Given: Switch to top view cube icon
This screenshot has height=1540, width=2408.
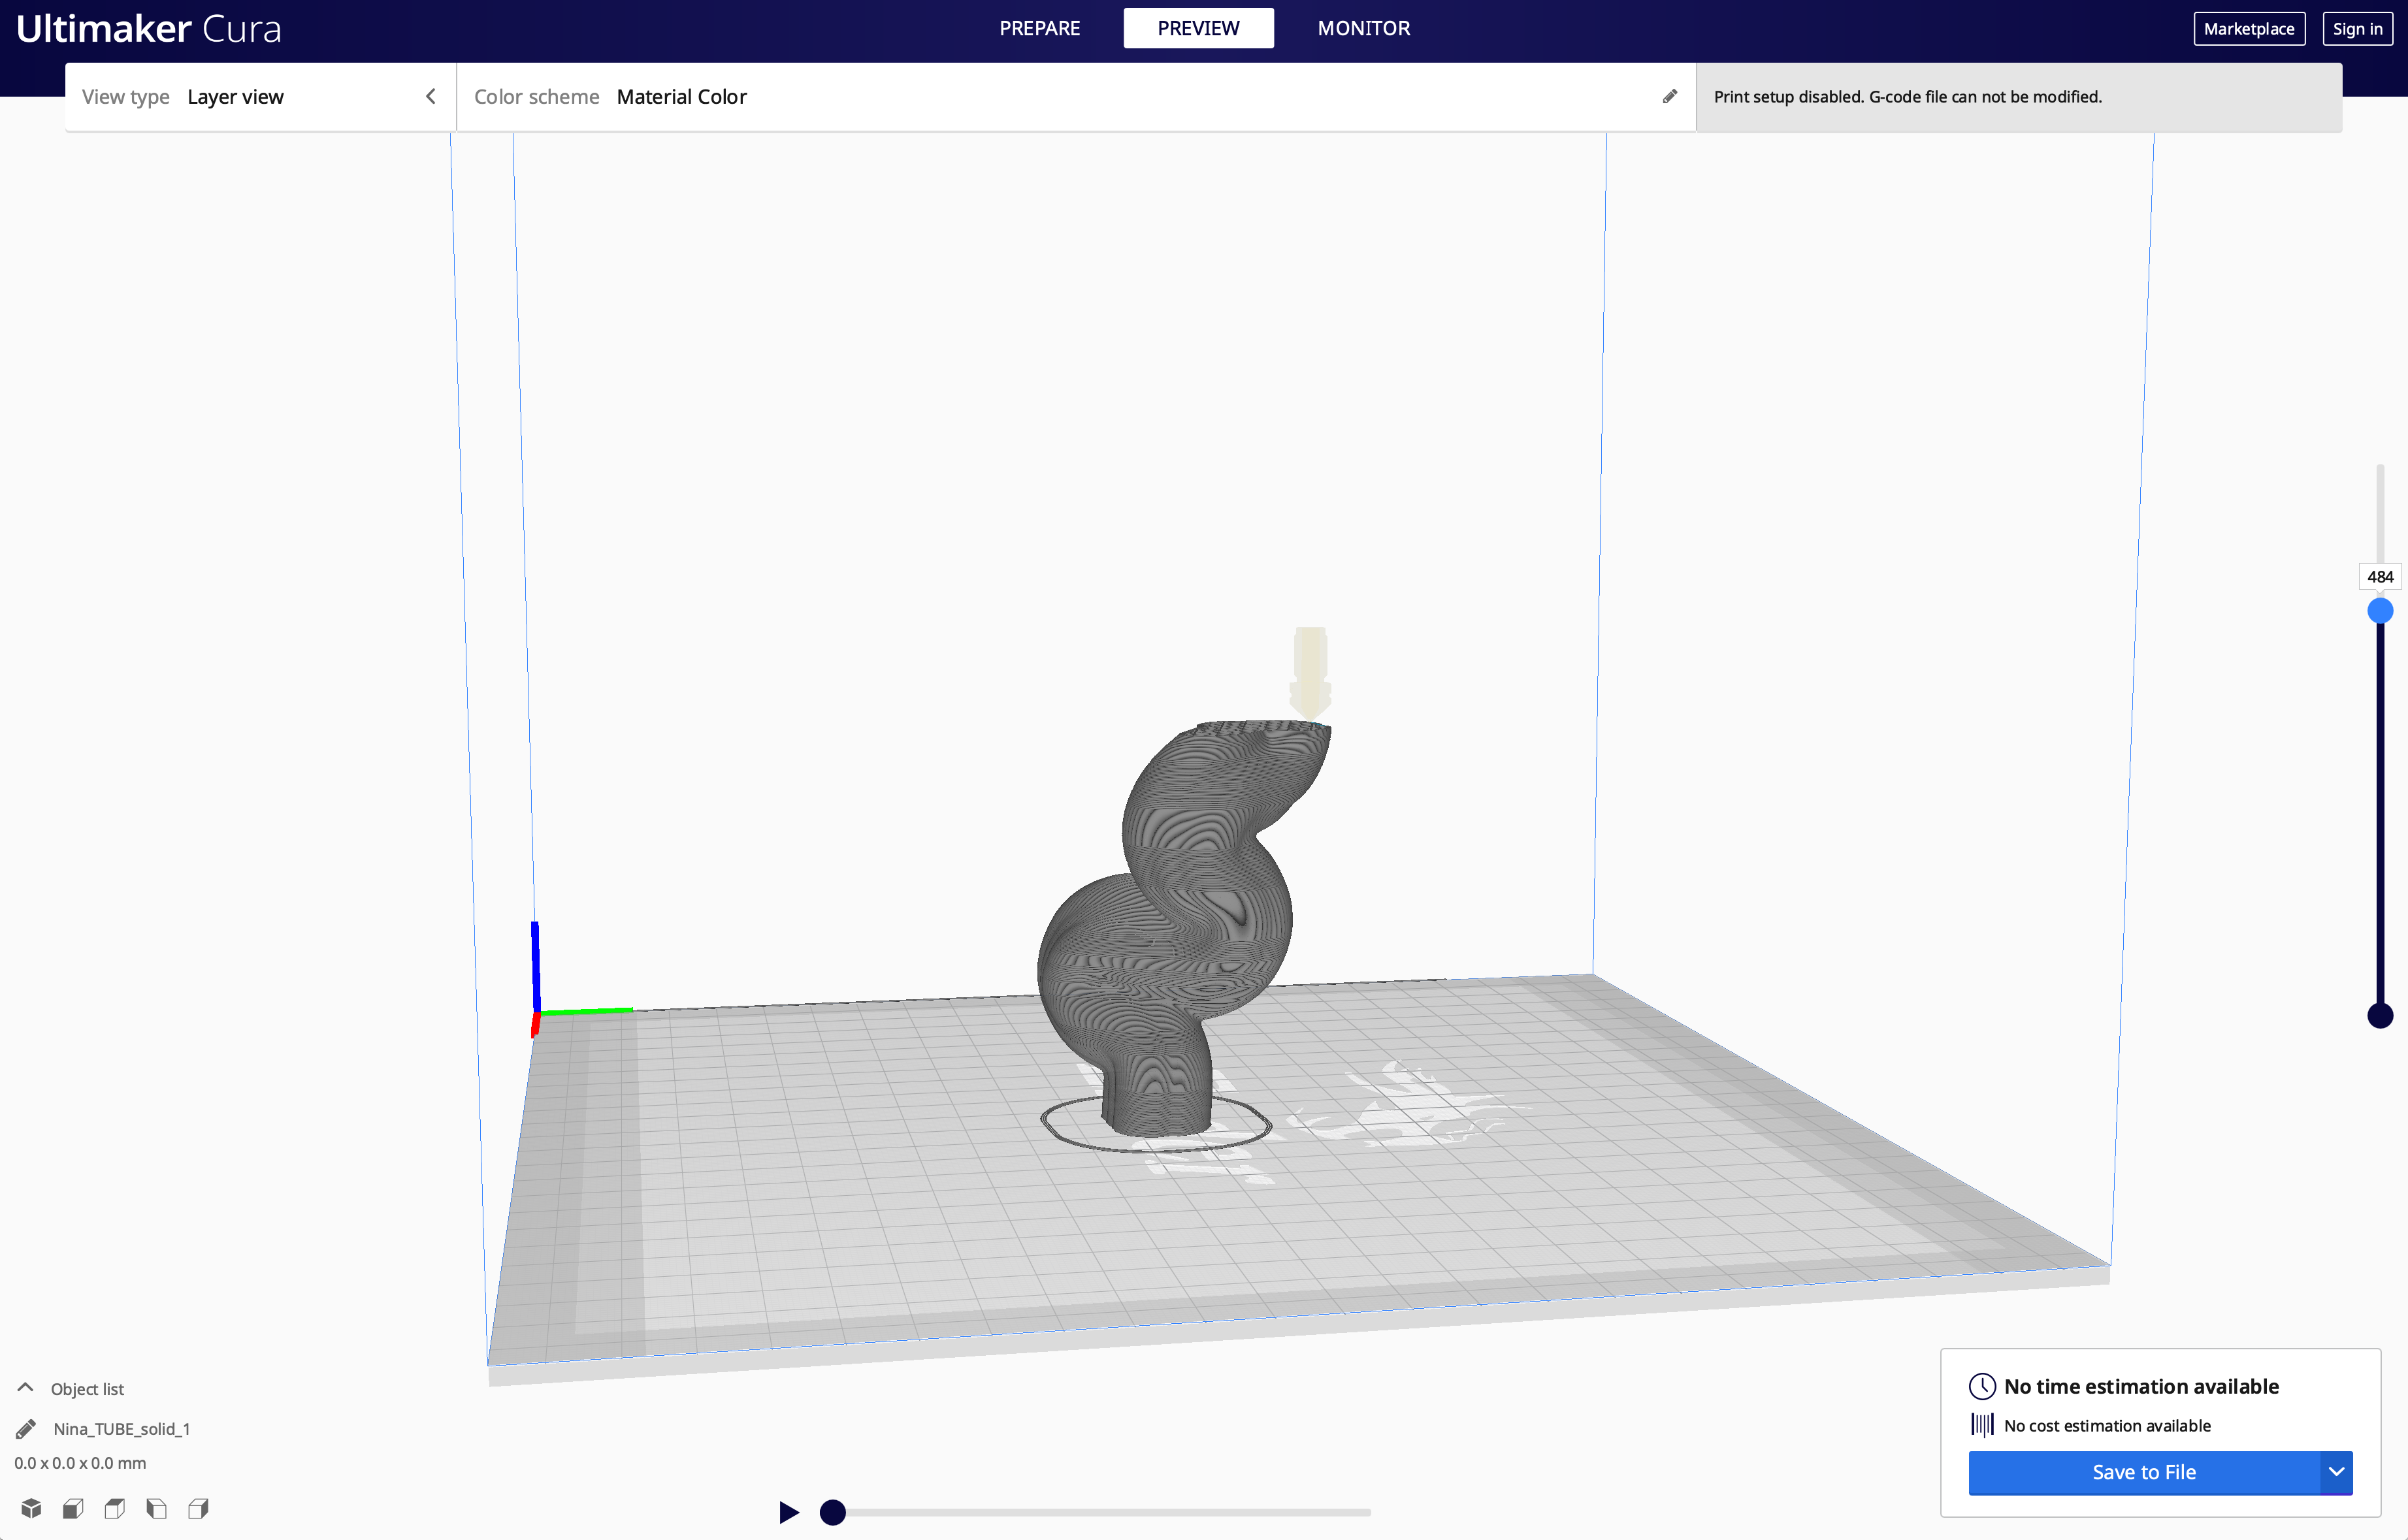Looking at the screenshot, I should click(x=115, y=1508).
